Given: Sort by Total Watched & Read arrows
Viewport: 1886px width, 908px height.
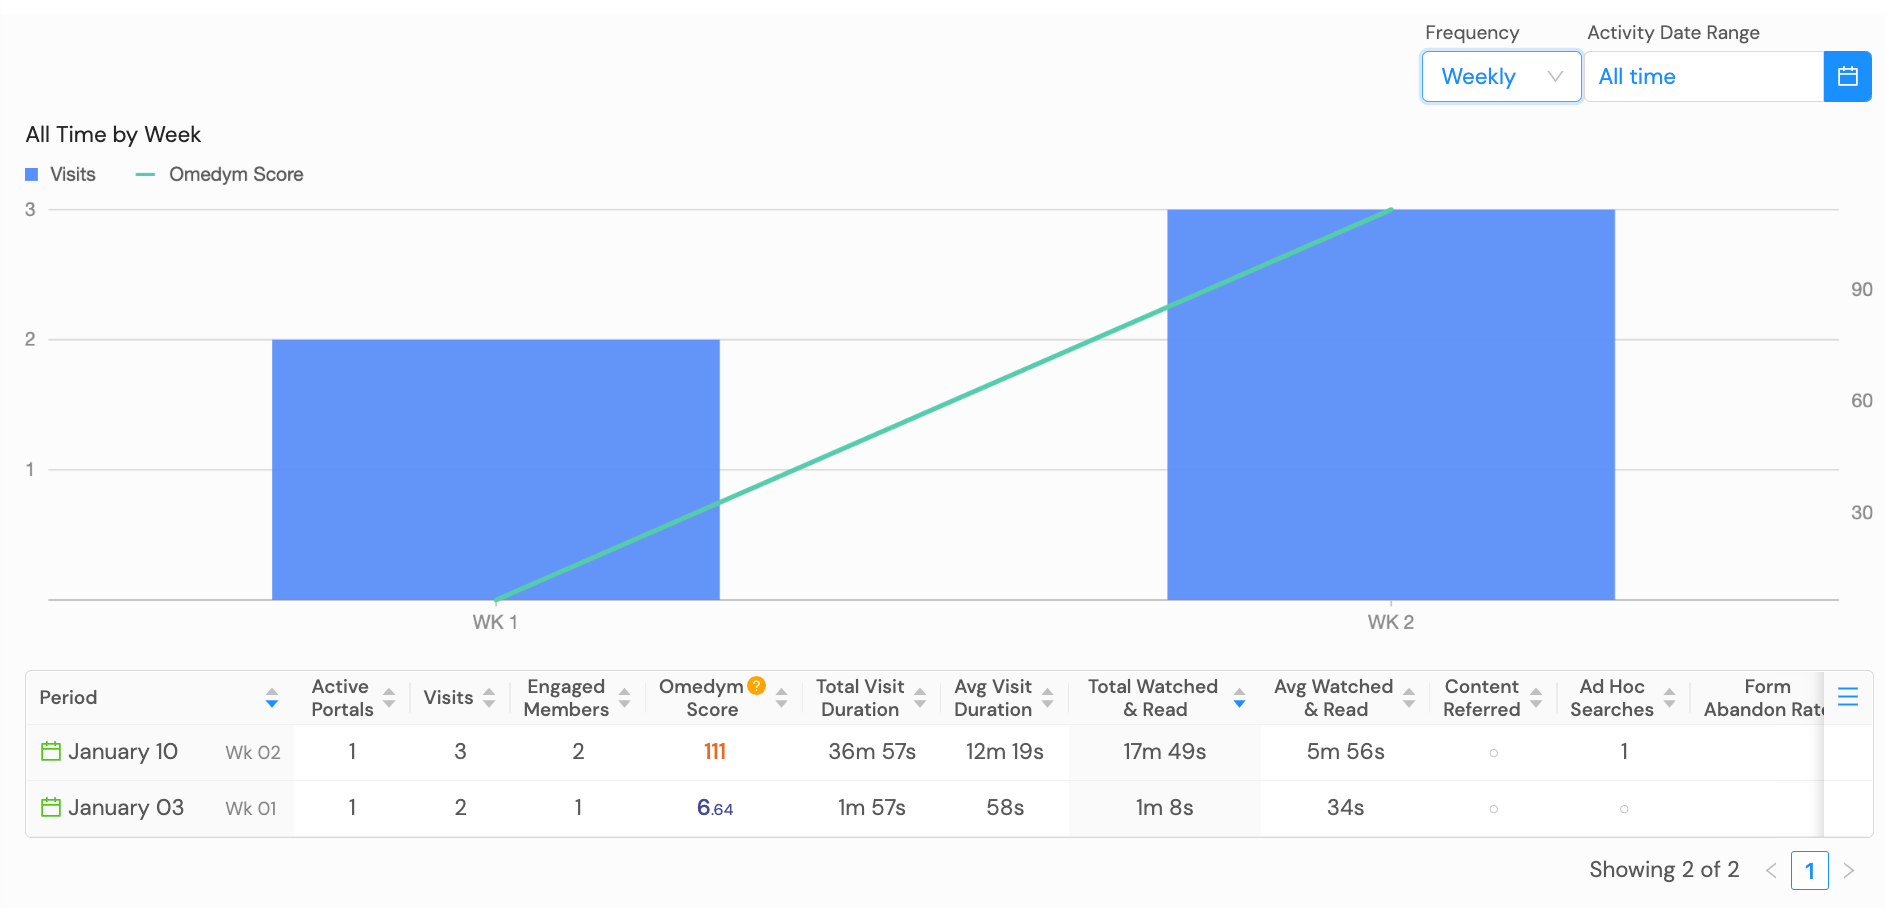Looking at the screenshot, I should (x=1239, y=698).
